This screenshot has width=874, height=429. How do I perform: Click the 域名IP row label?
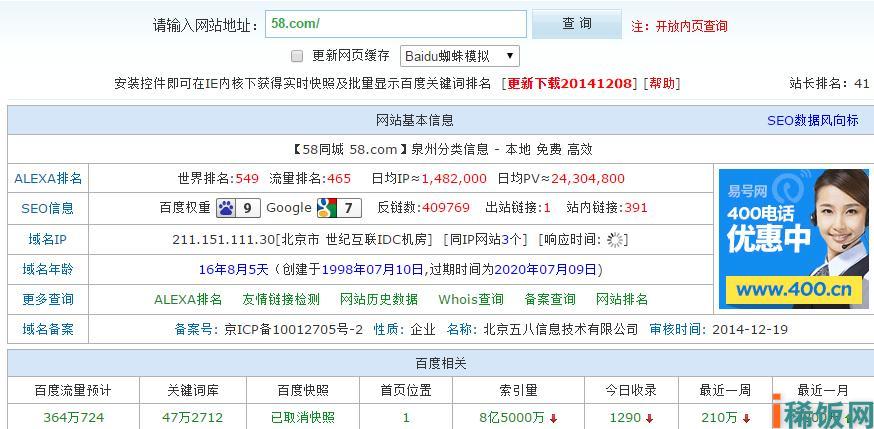coord(48,240)
